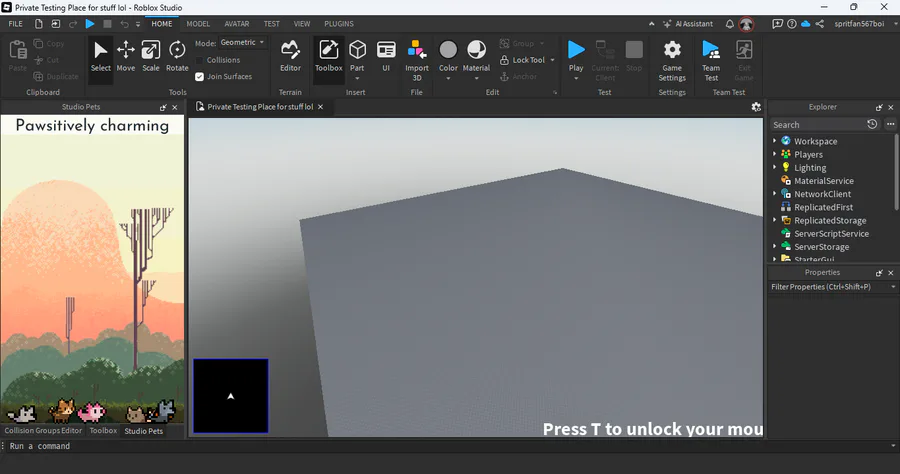Open the Color dropdown arrow
This screenshot has height=474, width=900.
pos(448,78)
